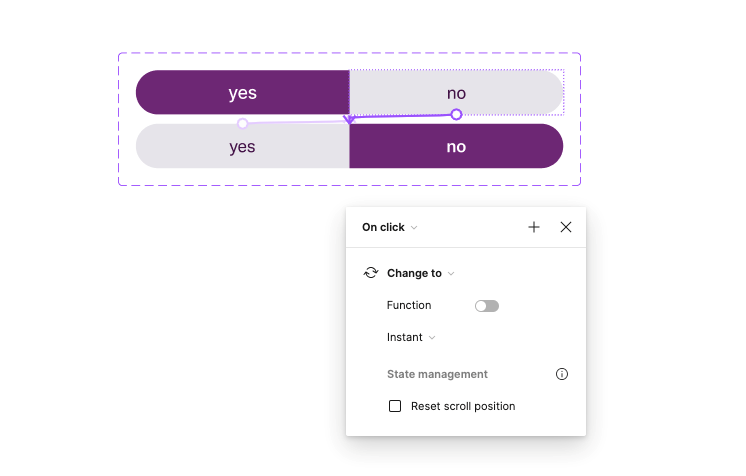The height and width of the screenshot is (476, 746).
Task: Close the On click interaction panel
Action: point(566,227)
